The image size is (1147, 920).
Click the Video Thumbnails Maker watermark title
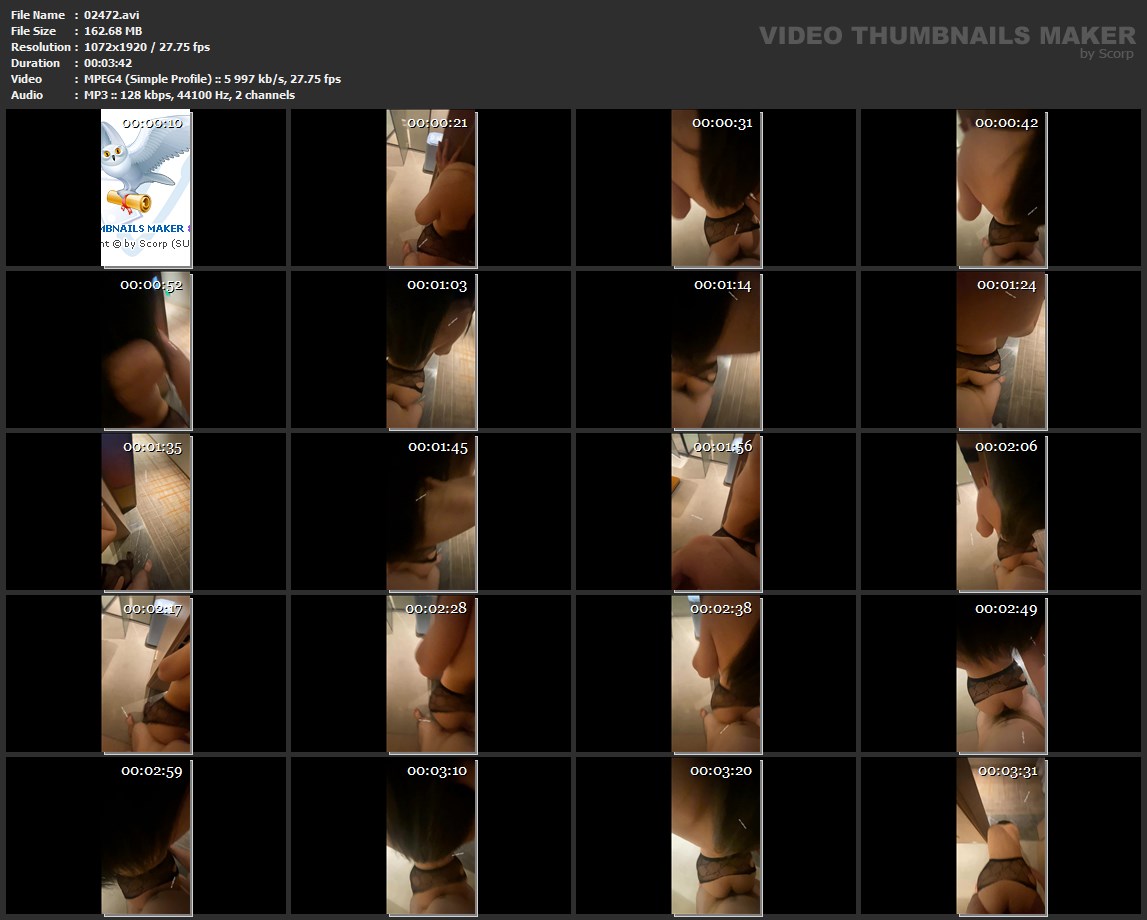946,35
